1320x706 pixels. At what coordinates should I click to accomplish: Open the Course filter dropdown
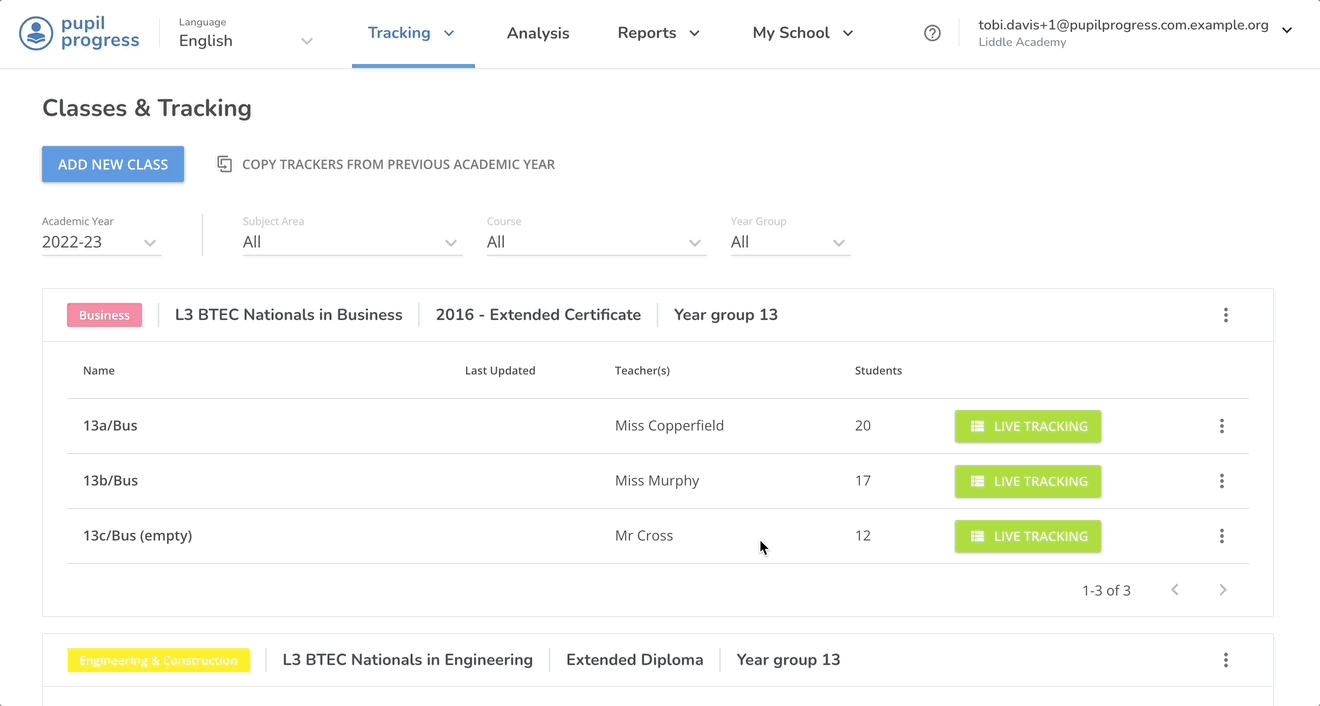click(695, 242)
